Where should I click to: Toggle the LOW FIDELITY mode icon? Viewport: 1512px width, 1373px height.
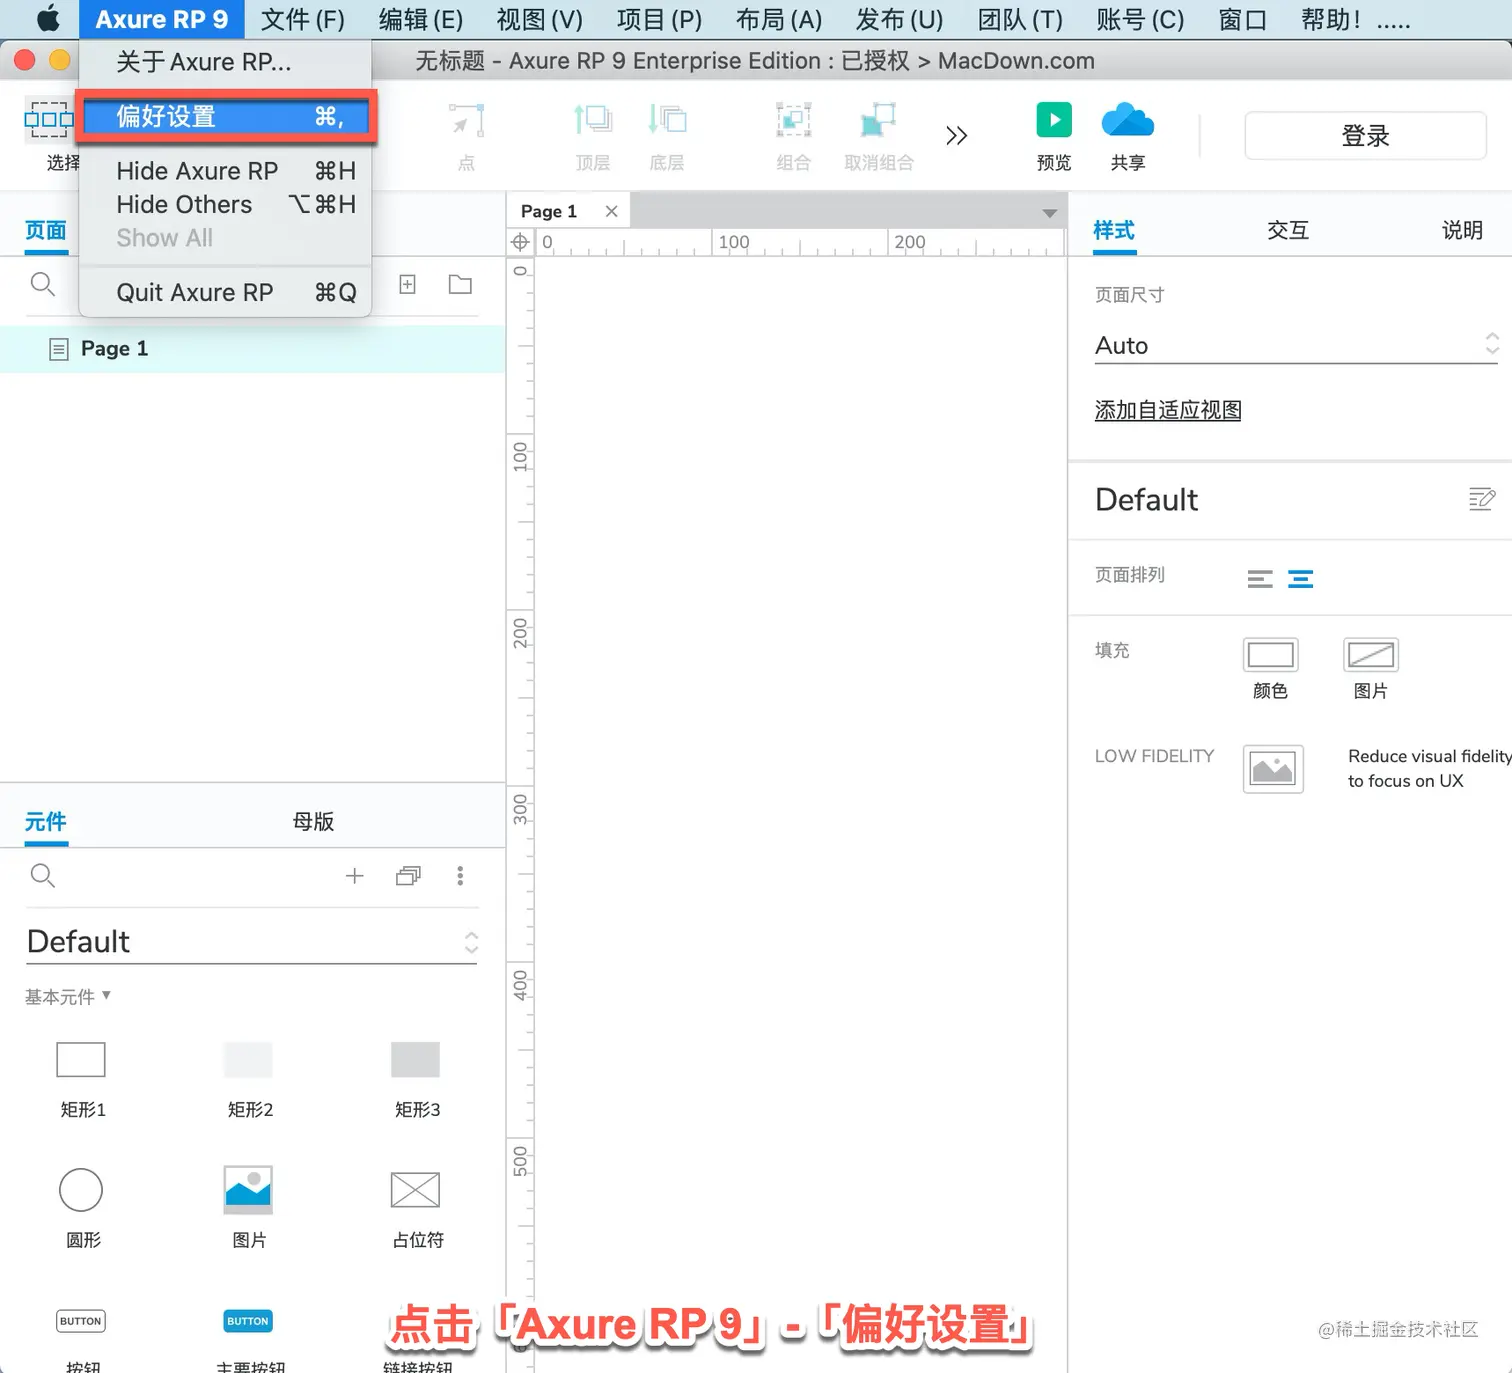1273,769
